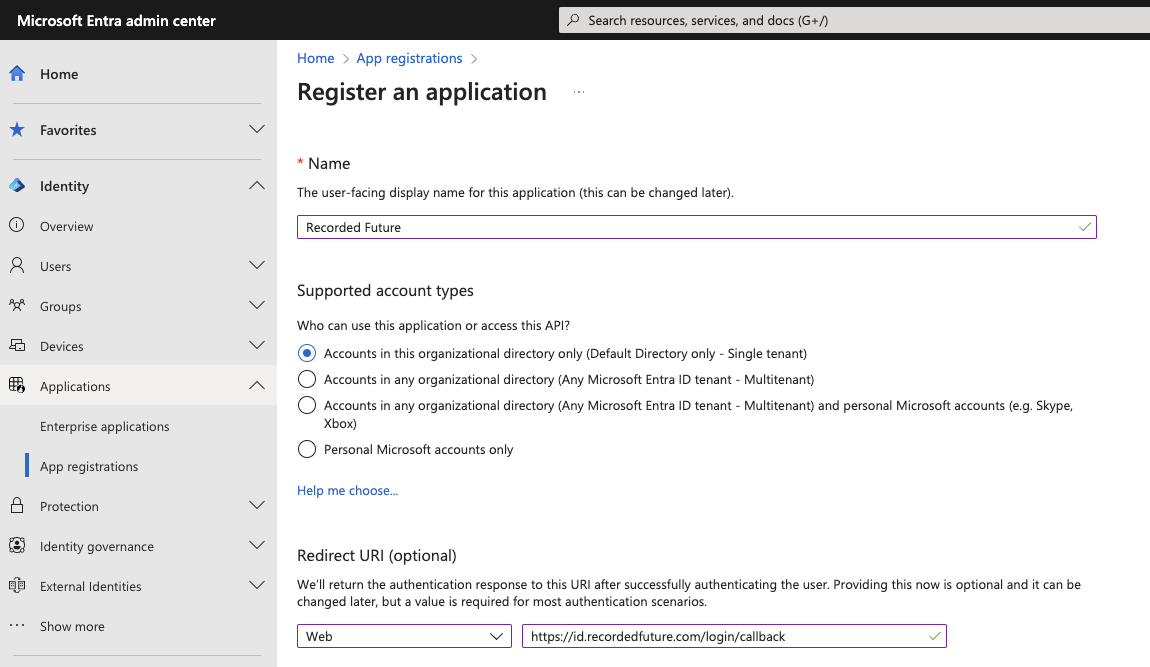
Task: Select single tenant accounts radio option
Action: click(x=307, y=353)
